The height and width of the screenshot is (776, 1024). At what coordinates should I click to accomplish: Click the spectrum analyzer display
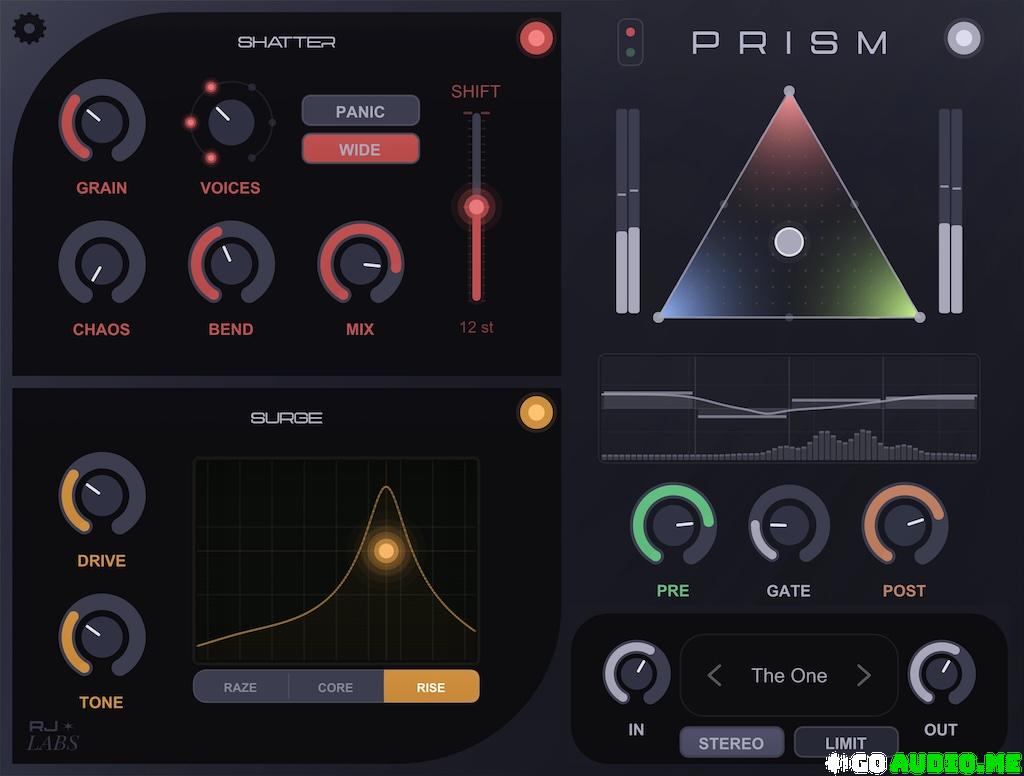(x=789, y=408)
